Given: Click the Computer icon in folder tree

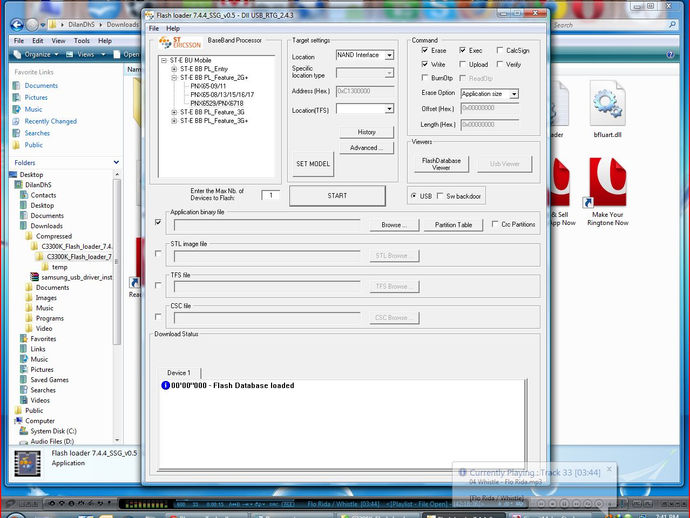Looking at the screenshot, I should [x=18, y=421].
